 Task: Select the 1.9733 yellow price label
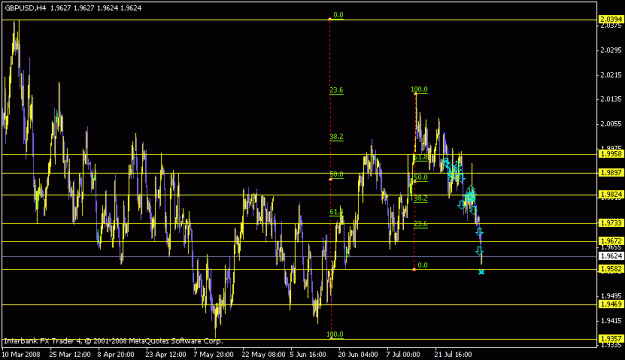click(611, 223)
